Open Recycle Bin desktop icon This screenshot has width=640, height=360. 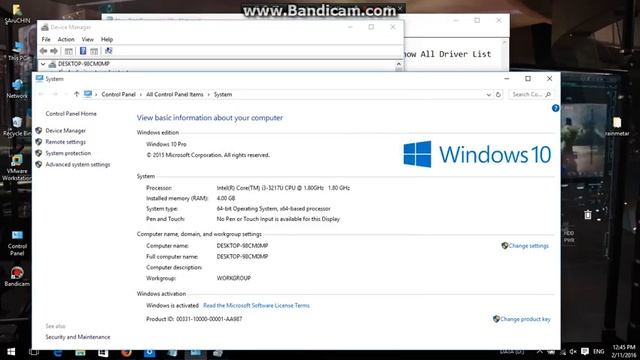[17, 127]
